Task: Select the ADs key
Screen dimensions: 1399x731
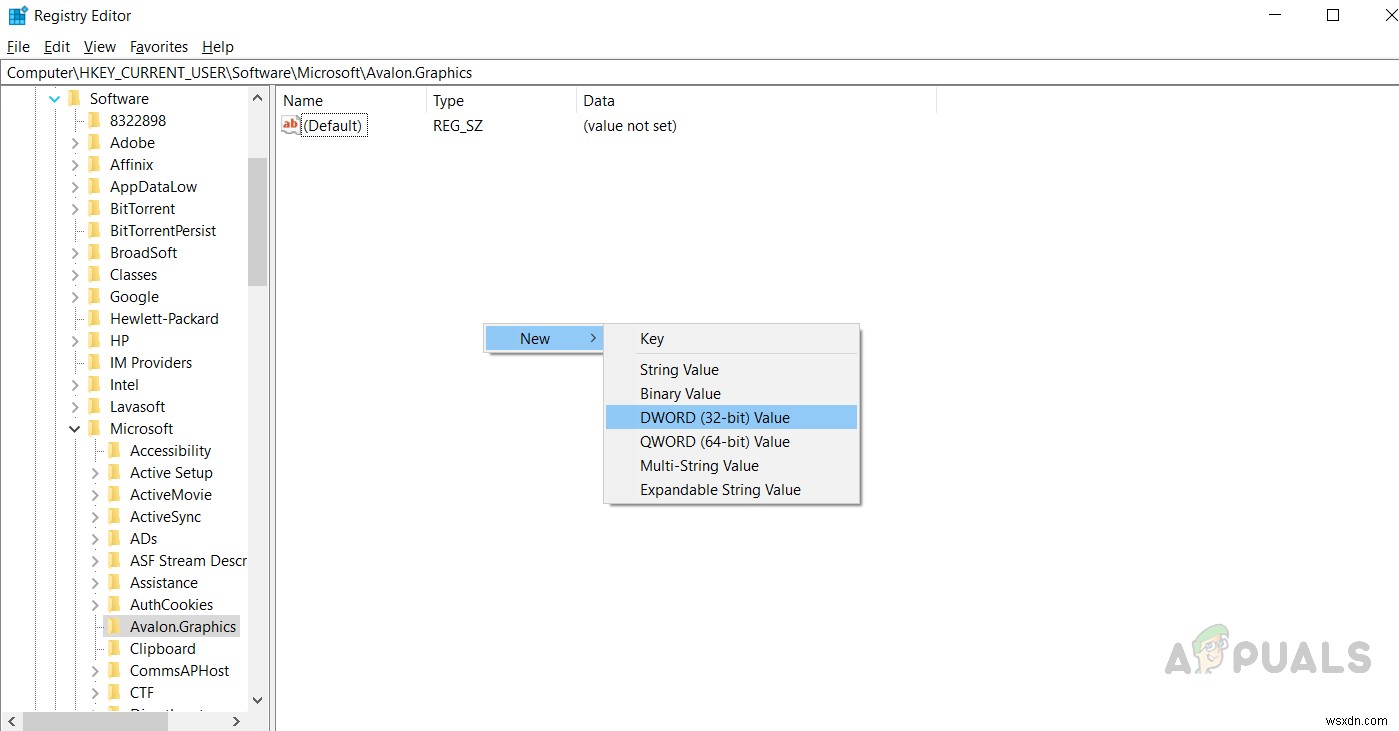Action: tap(143, 538)
